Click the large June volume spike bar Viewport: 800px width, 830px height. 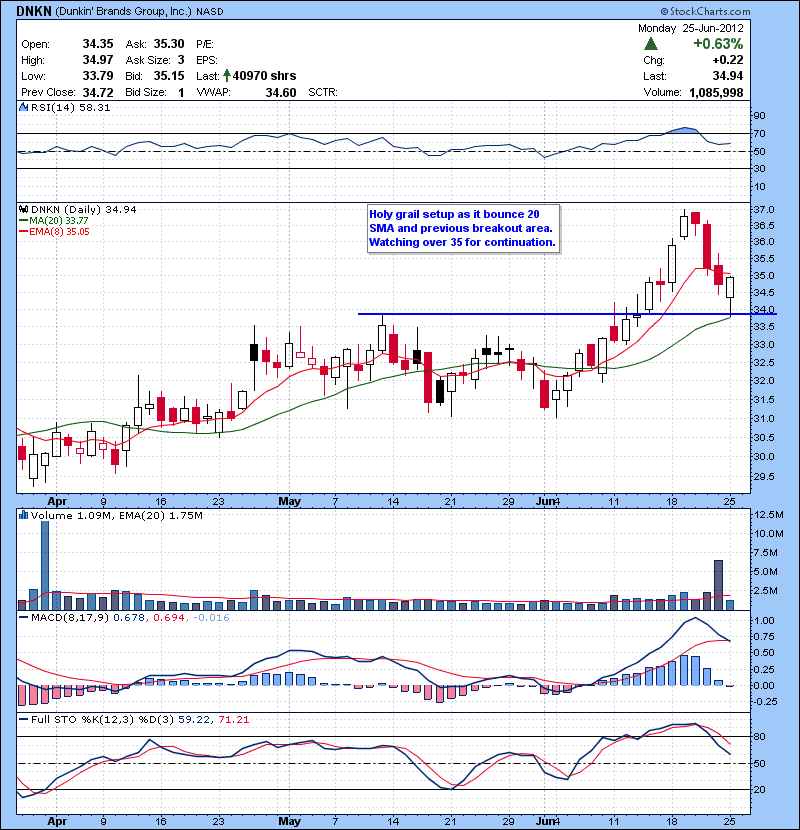[718, 585]
